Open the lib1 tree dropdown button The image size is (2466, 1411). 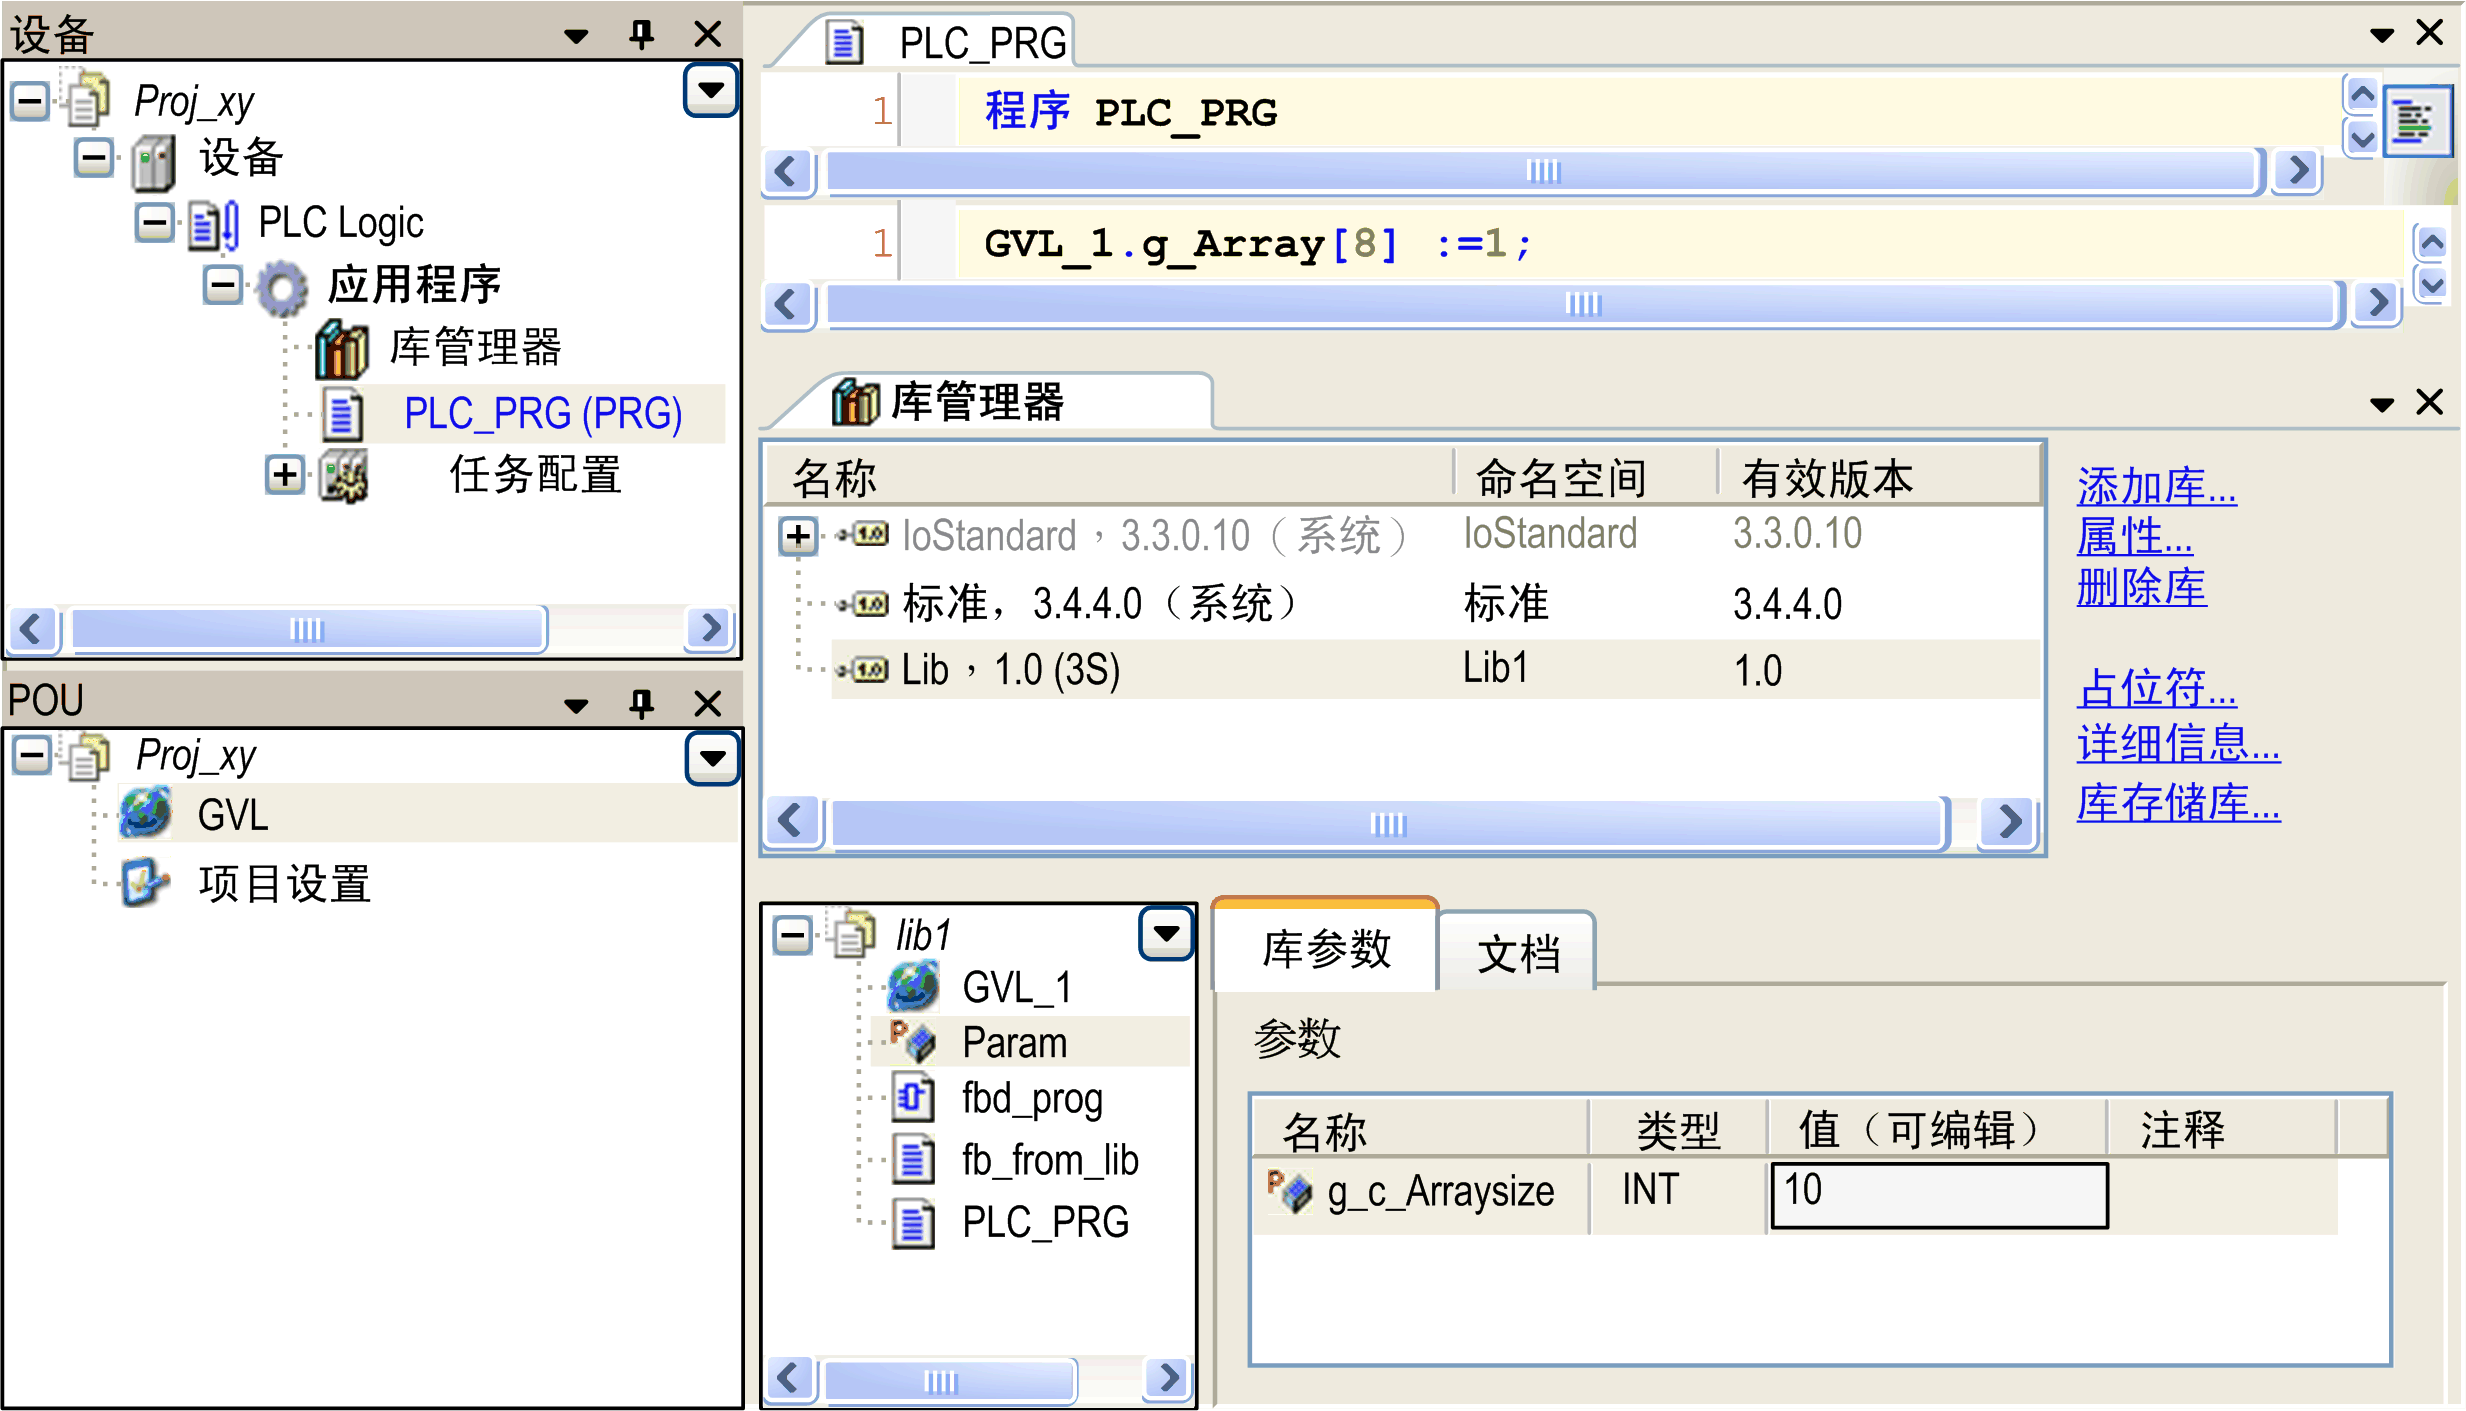(1166, 934)
